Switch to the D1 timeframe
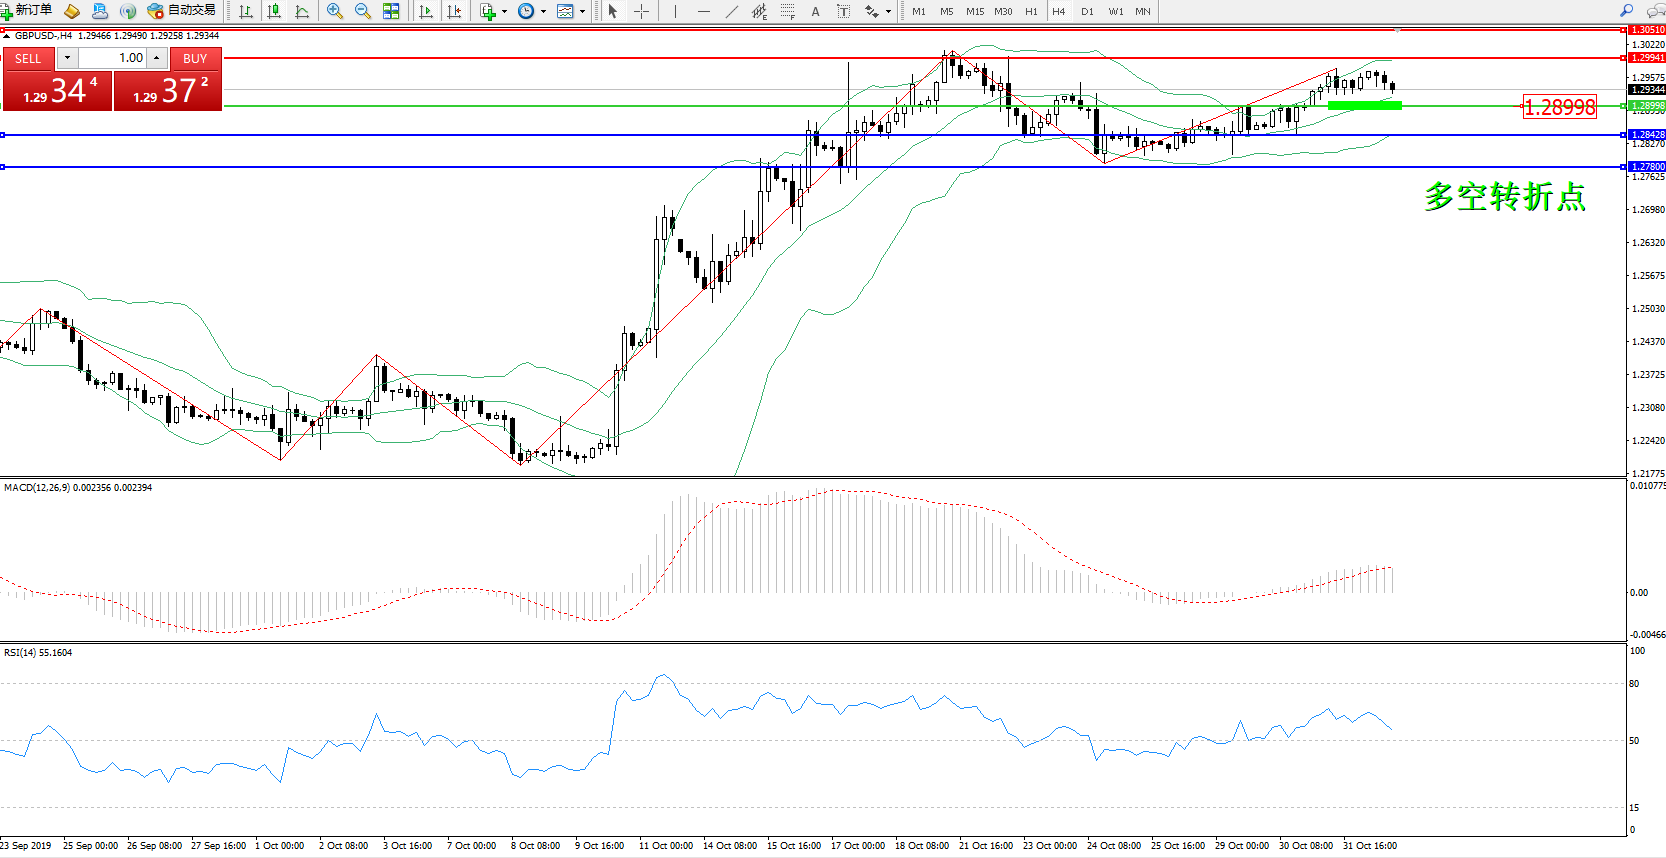Image resolution: width=1666 pixels, height=858 pixels. (x=1087, y=12)
